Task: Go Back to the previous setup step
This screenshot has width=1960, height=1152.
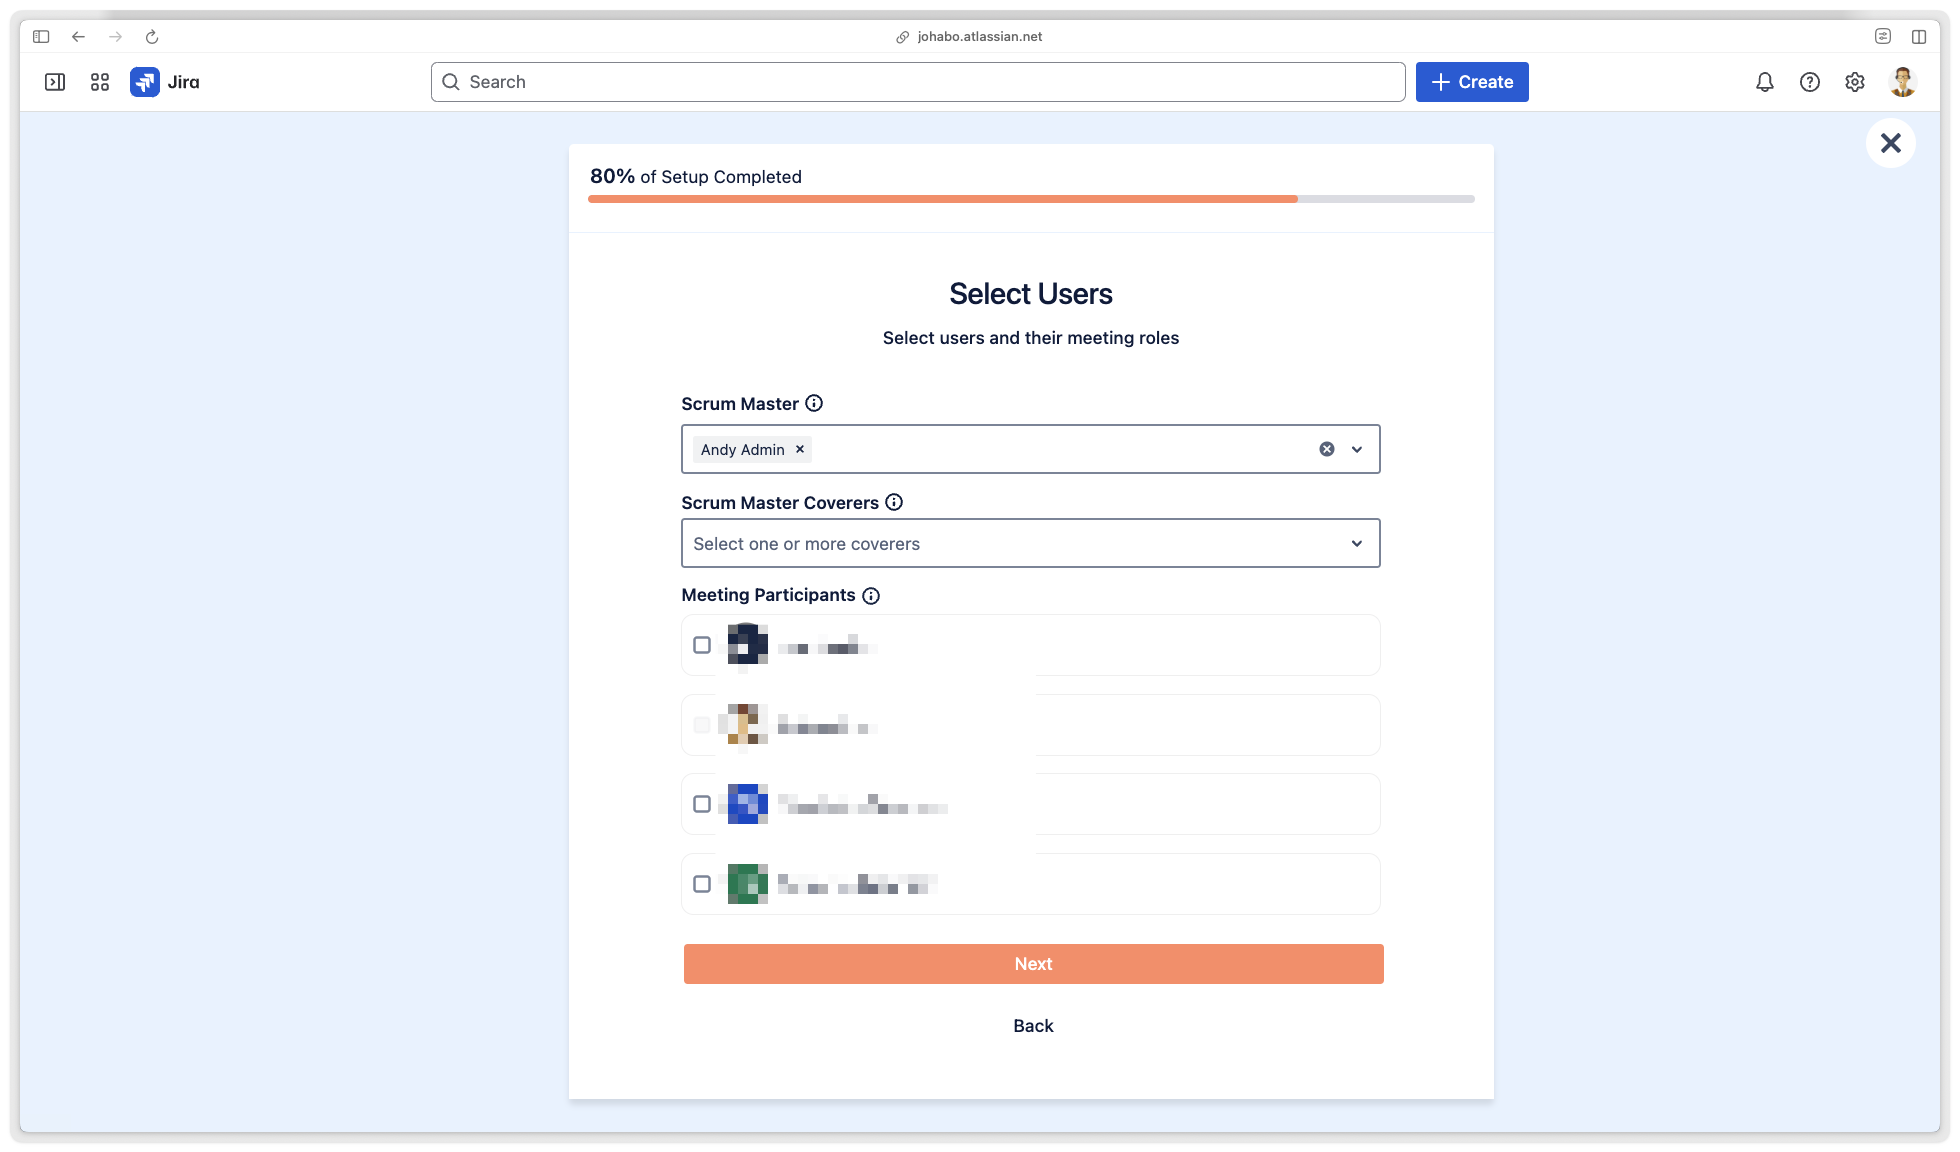Action: (x=1033, y=1026)
